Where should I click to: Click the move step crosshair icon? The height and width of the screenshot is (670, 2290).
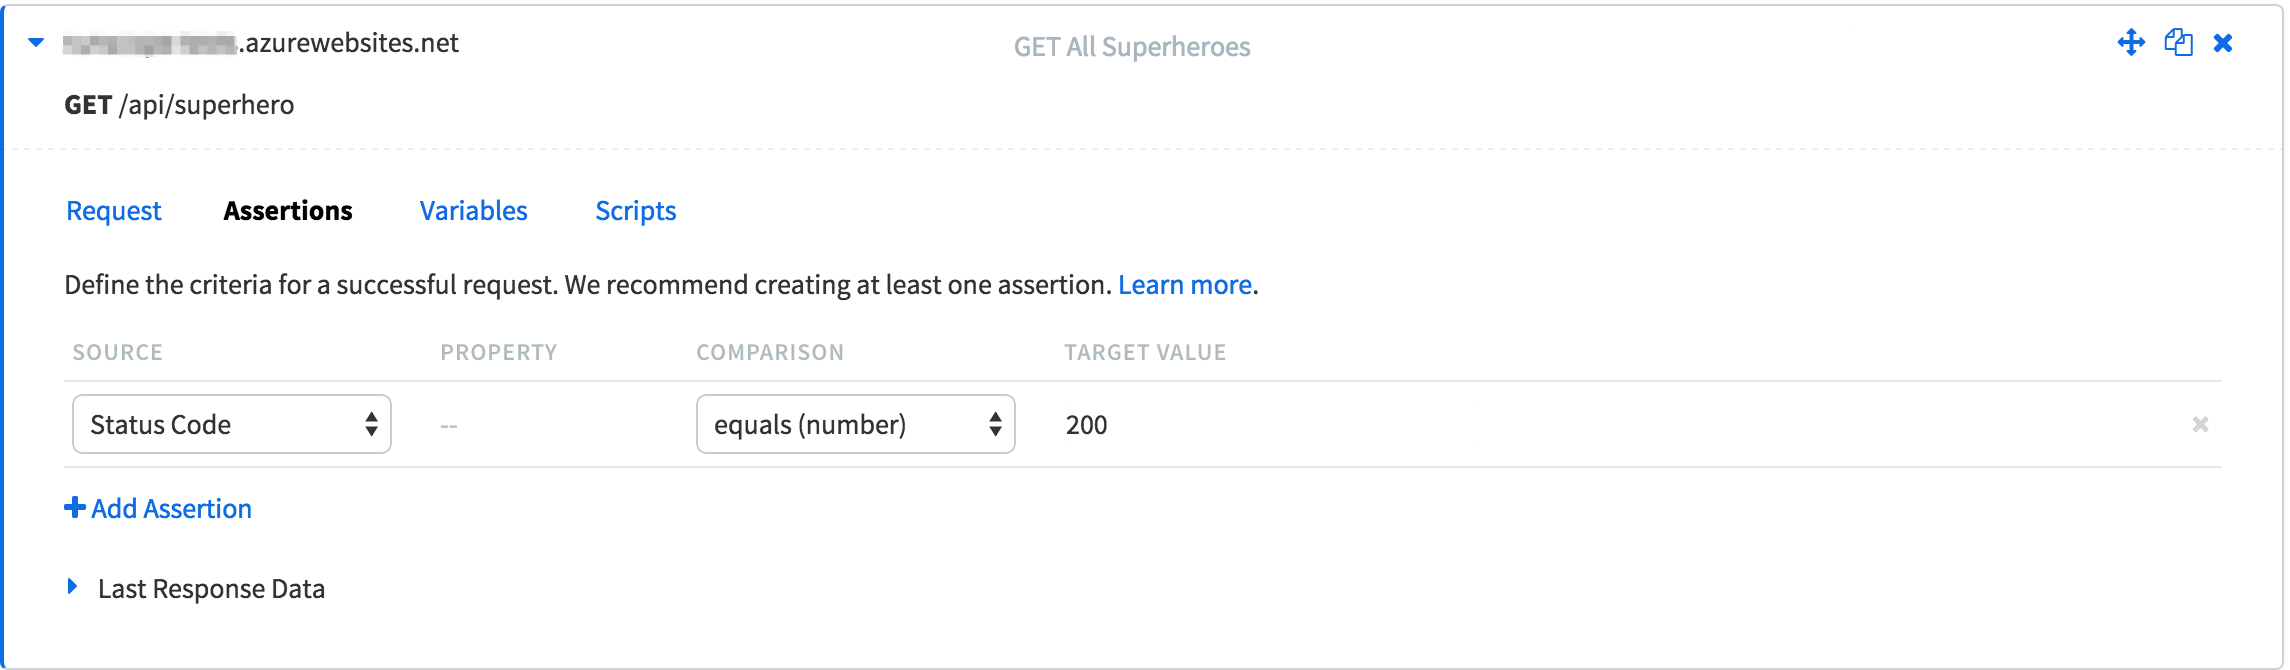point(2131,43)
